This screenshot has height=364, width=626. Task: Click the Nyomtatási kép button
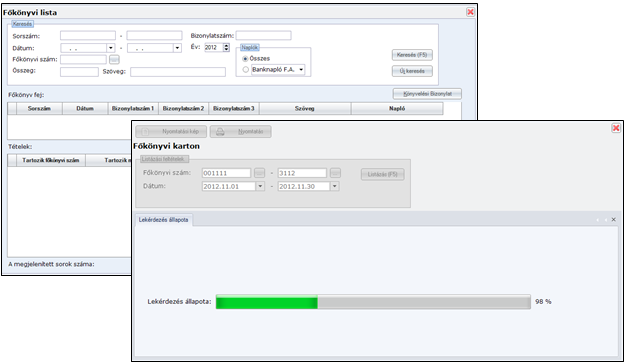(x=171, y=131)
